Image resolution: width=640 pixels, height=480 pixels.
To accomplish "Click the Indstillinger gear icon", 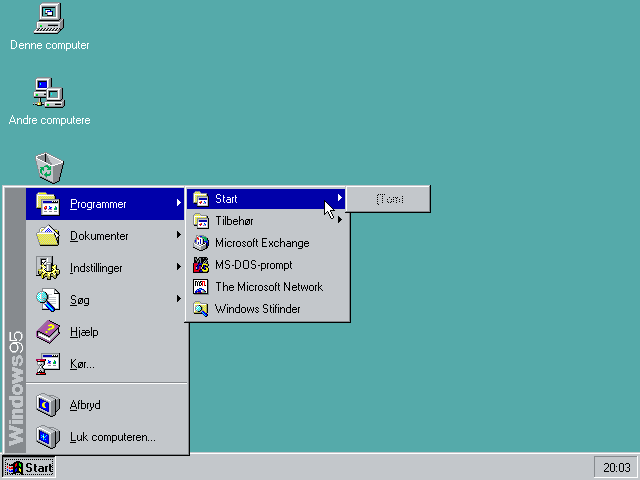I will pyautogui.click(x=48, y=268).
